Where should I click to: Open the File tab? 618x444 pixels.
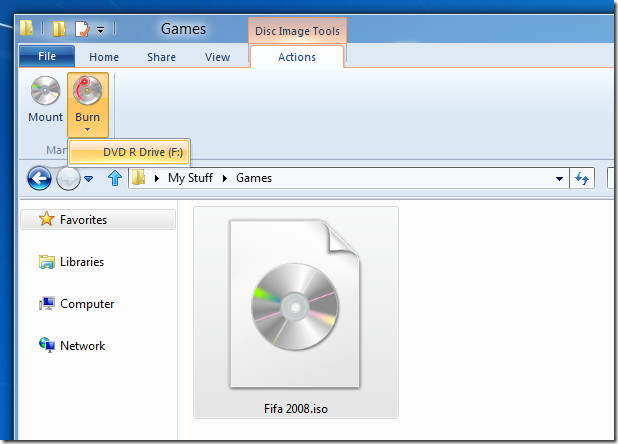[47, 56]
